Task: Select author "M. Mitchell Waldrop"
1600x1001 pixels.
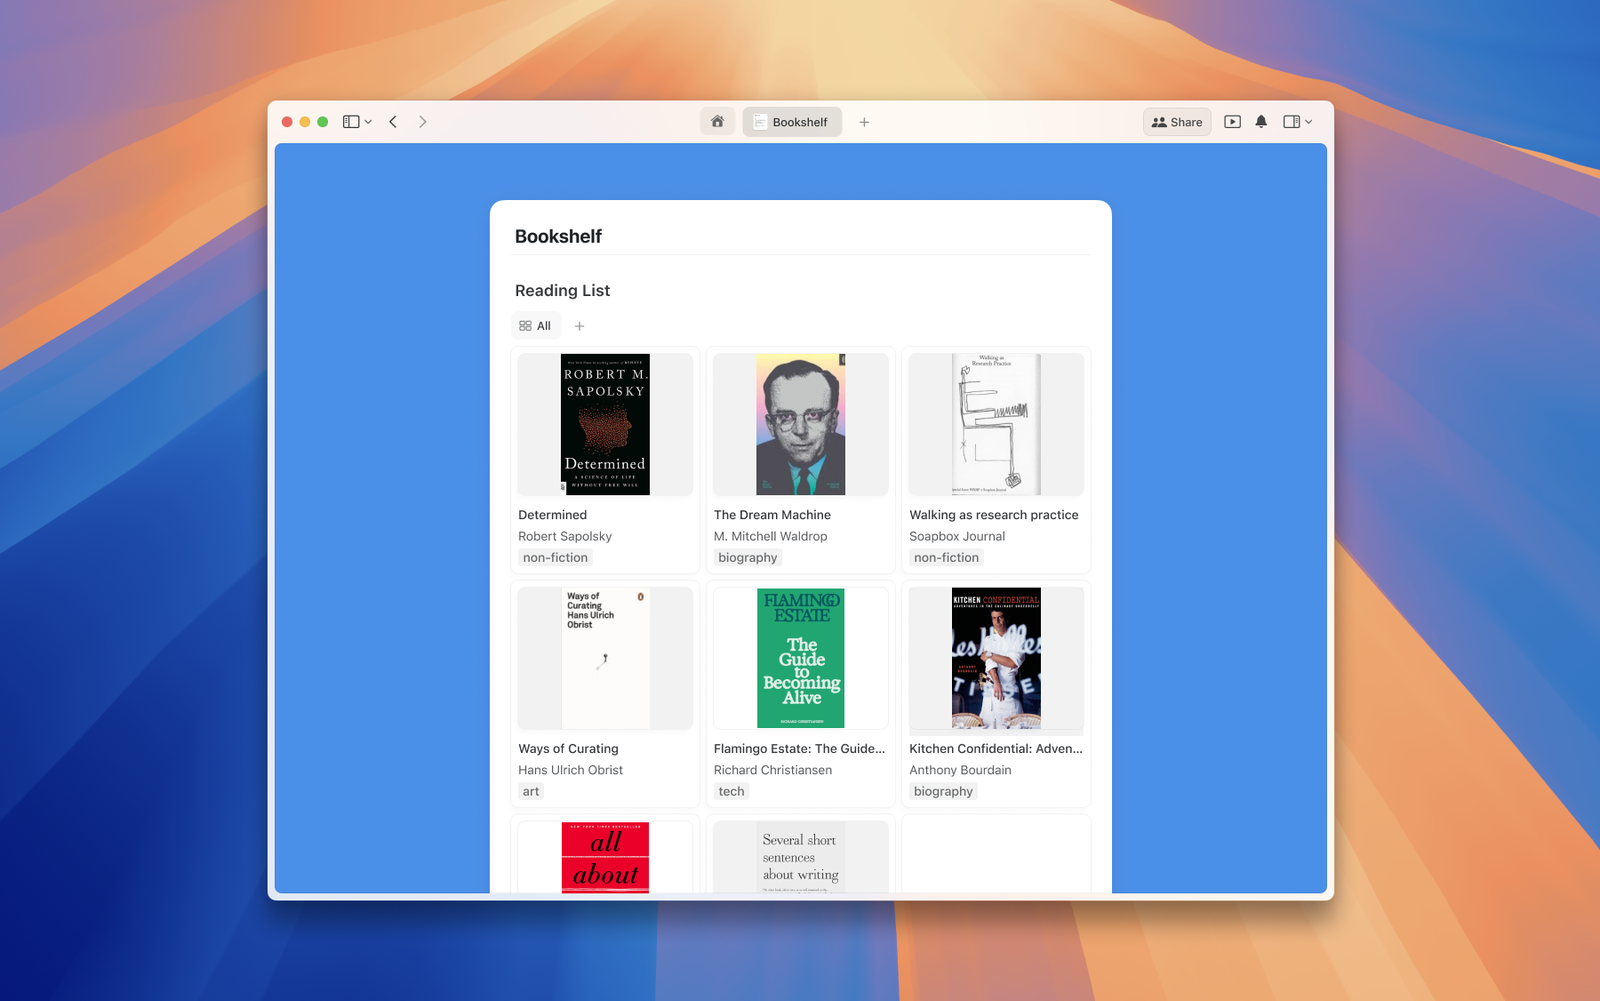Action: tap(771, 537)
